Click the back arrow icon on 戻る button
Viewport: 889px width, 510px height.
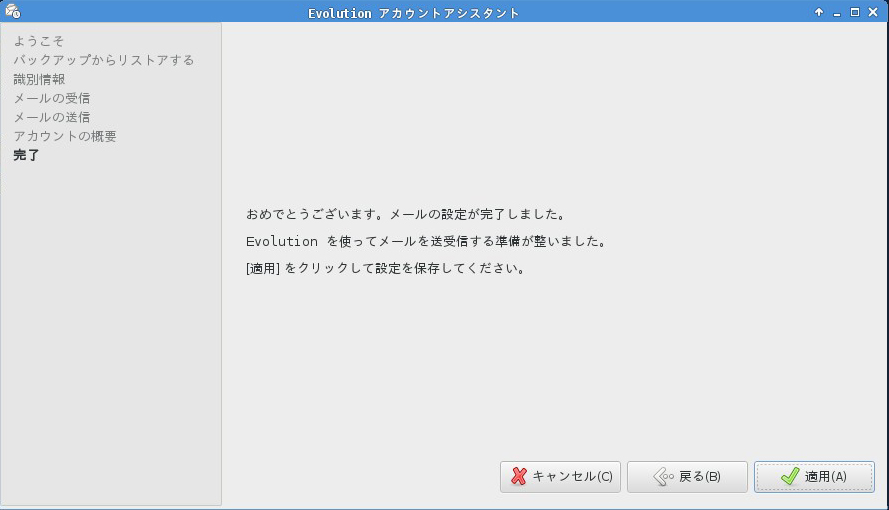[x=662, y=477]
